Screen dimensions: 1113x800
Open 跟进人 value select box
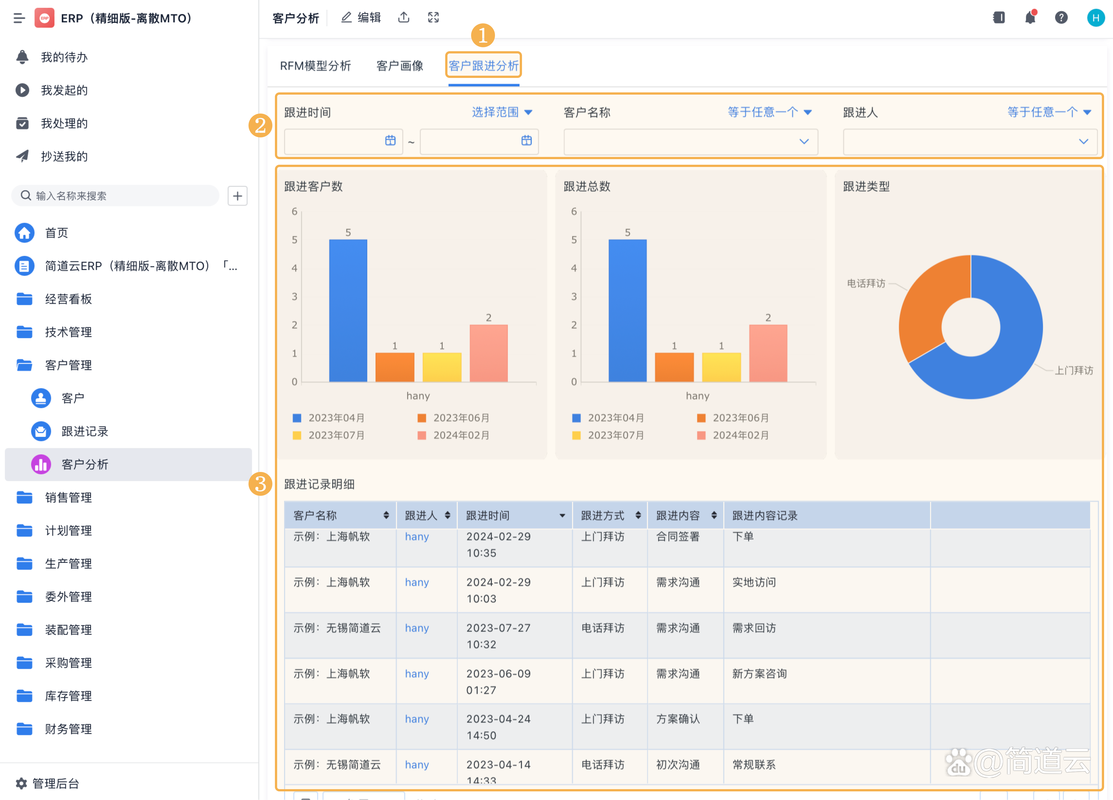coord(970,141)
